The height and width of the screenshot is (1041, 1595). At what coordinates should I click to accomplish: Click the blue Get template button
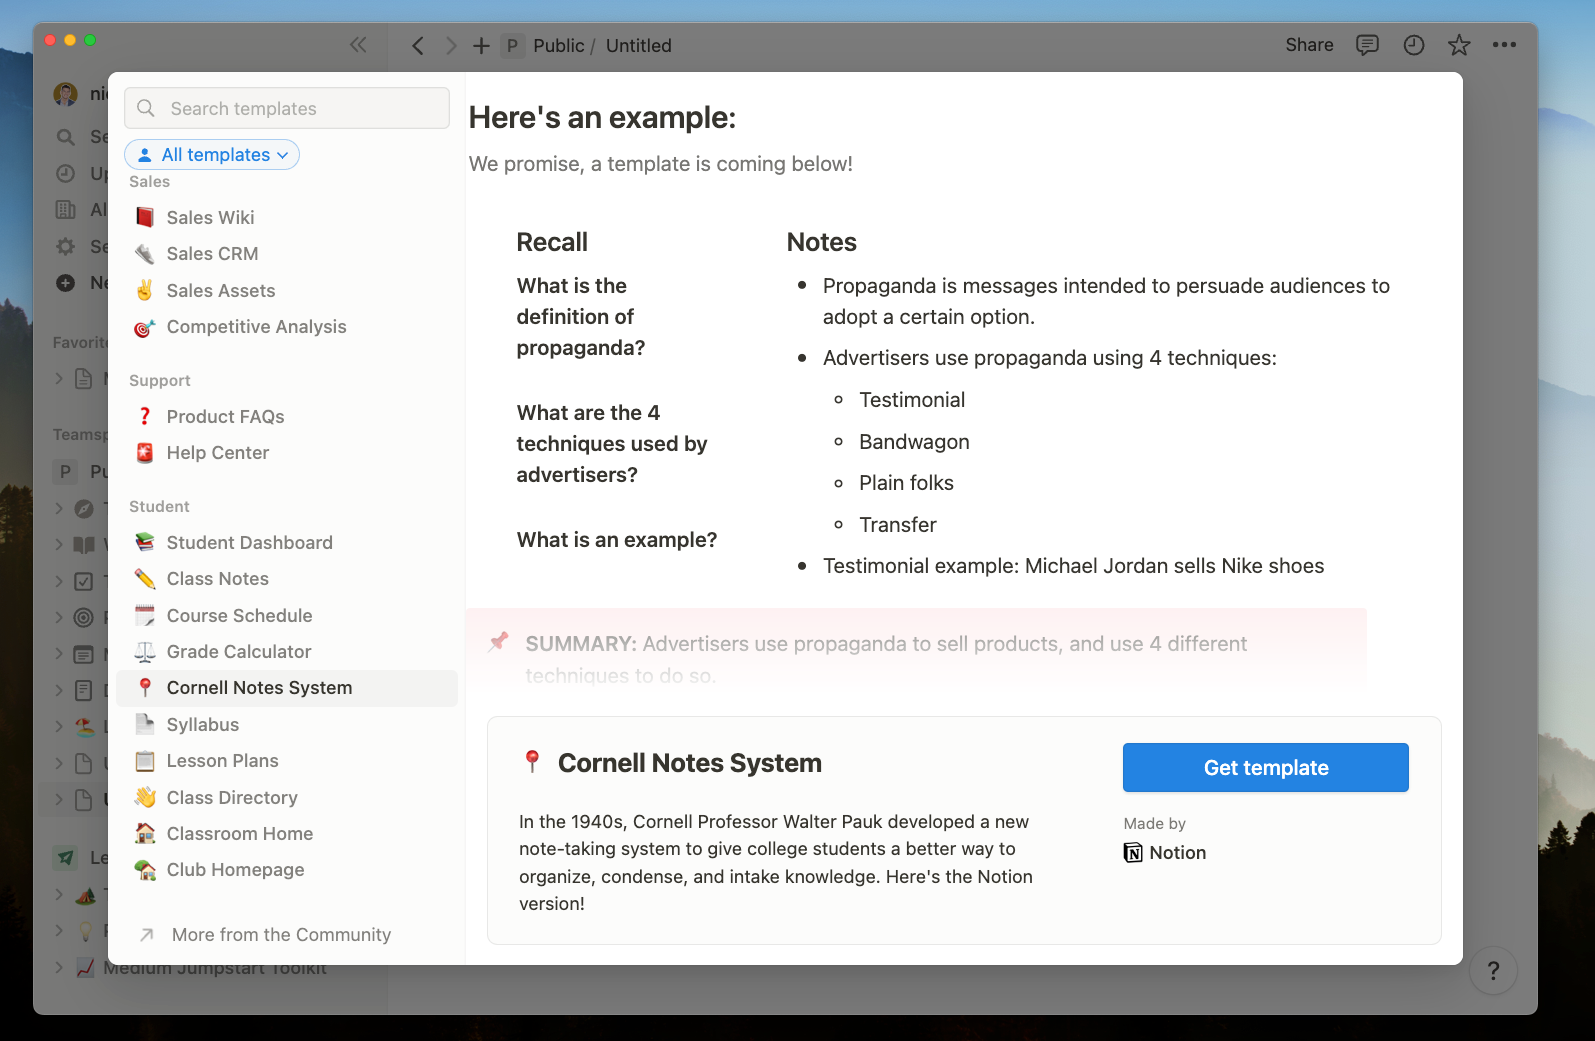[x=1265, y=767]
